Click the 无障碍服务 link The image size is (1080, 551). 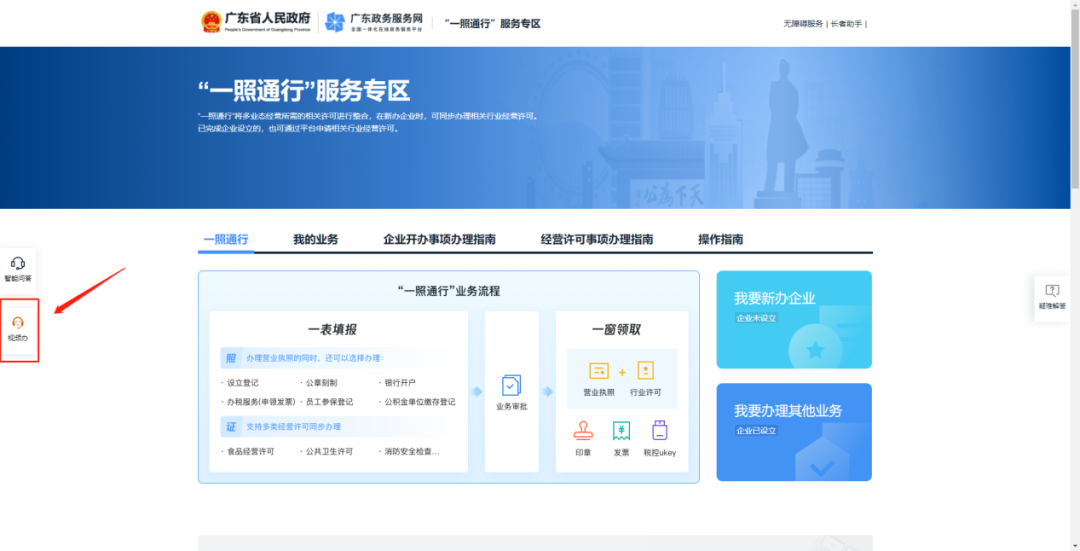803,23
